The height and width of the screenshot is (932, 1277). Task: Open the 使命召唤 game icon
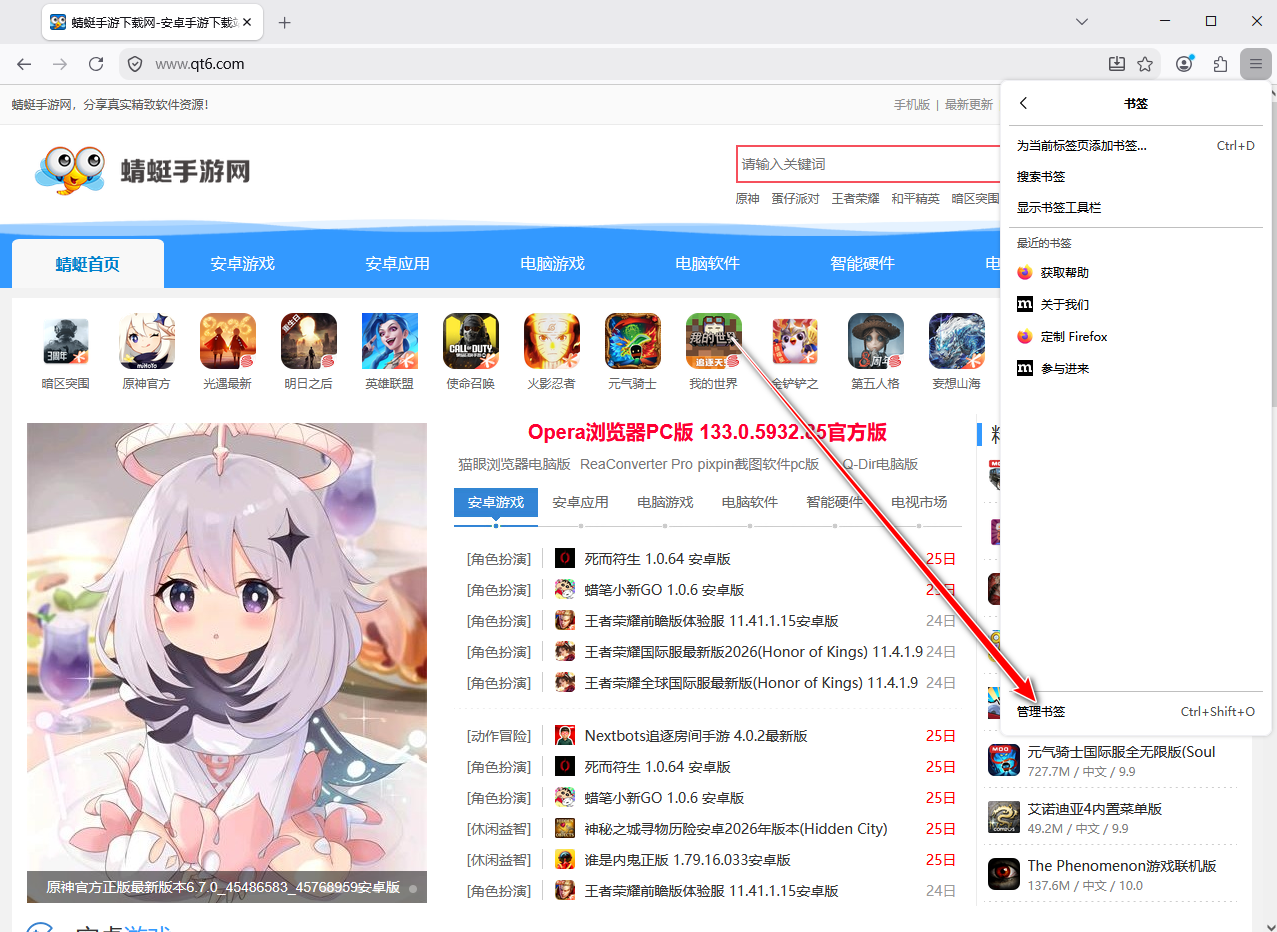470,342
